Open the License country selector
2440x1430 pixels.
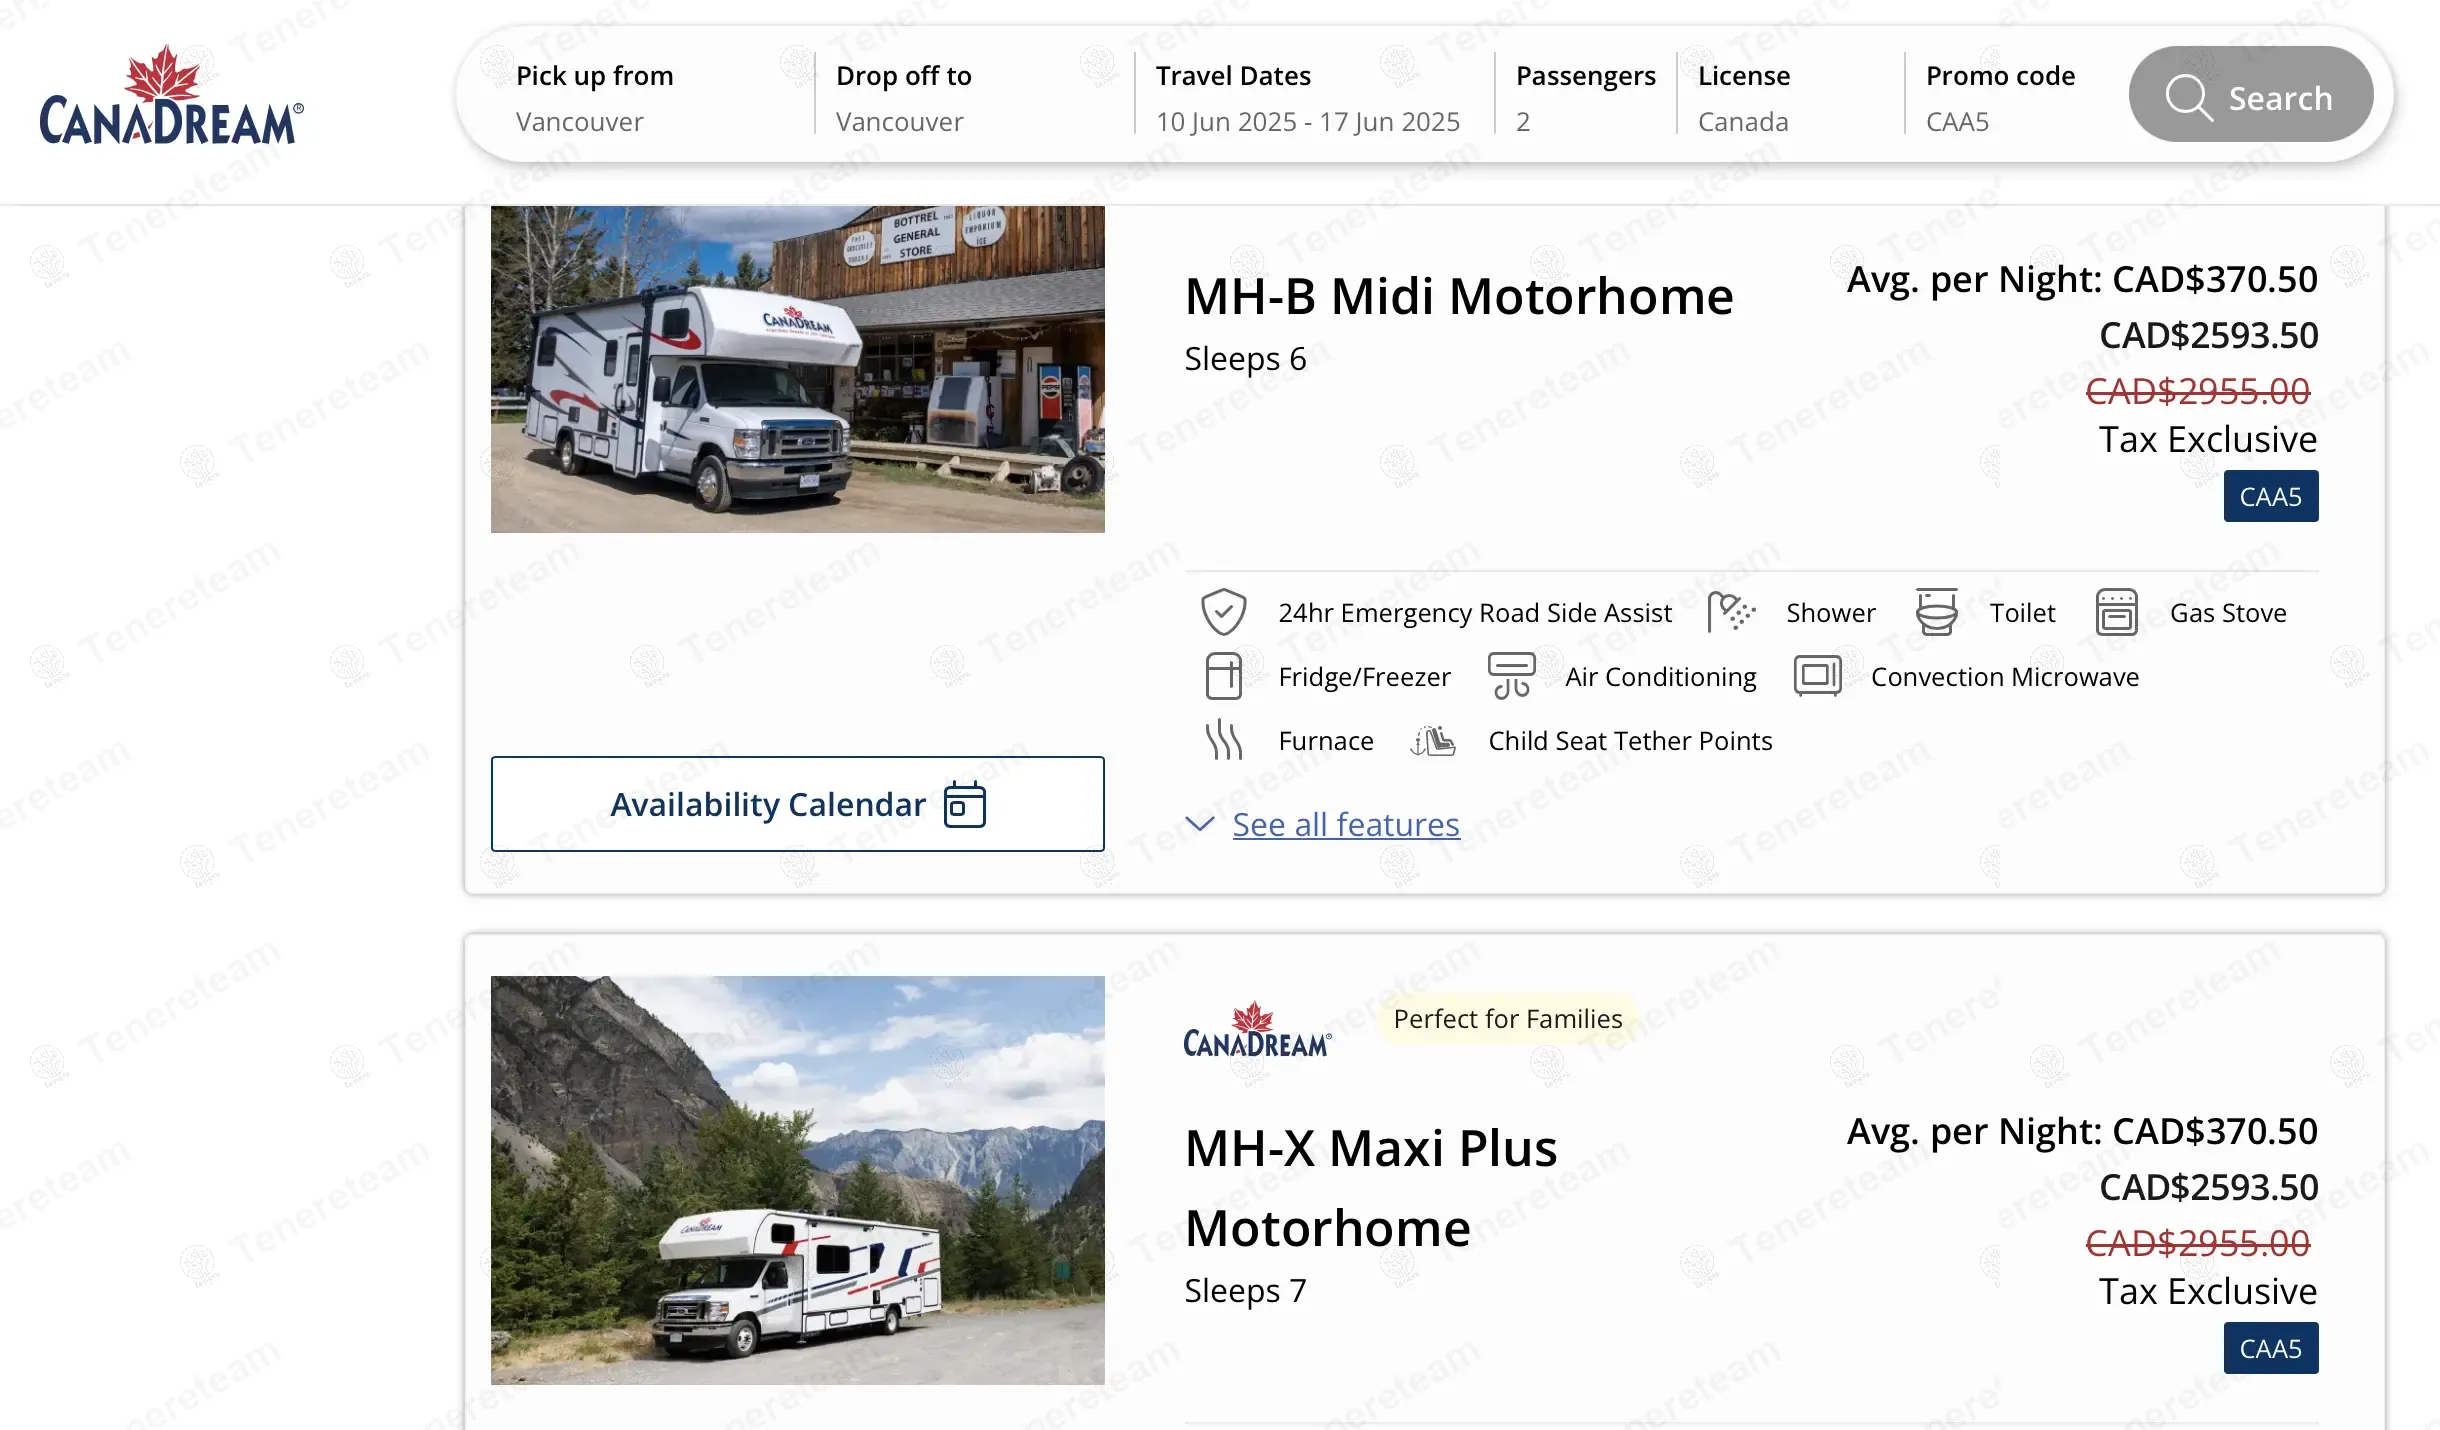coord(1790,98)
